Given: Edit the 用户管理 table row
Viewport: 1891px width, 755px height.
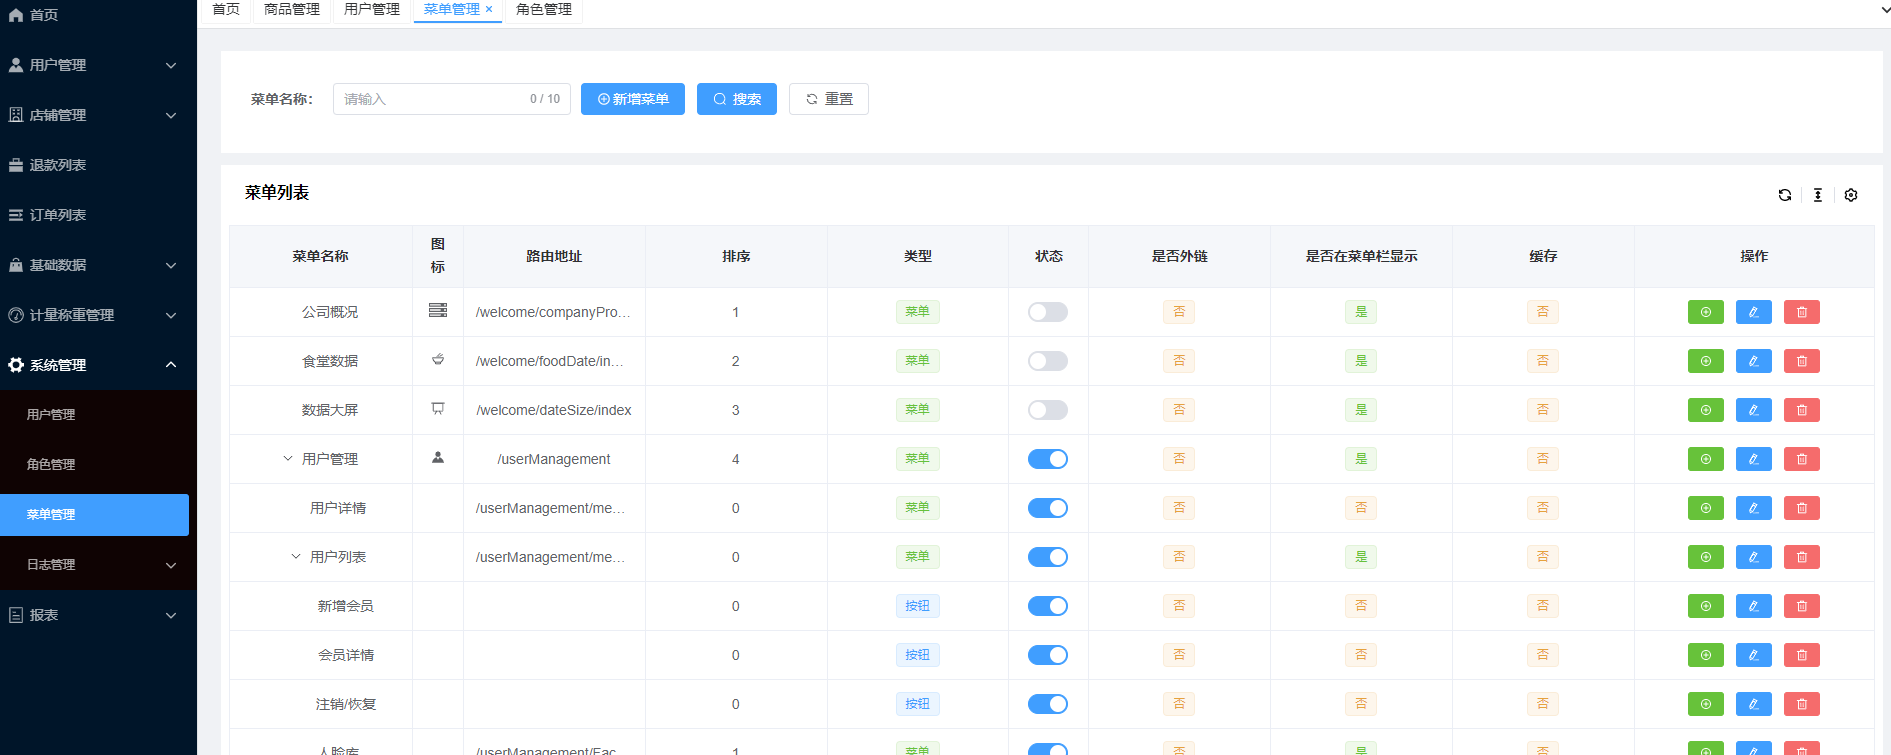Looking at the screenshot, I should 1754,459.
